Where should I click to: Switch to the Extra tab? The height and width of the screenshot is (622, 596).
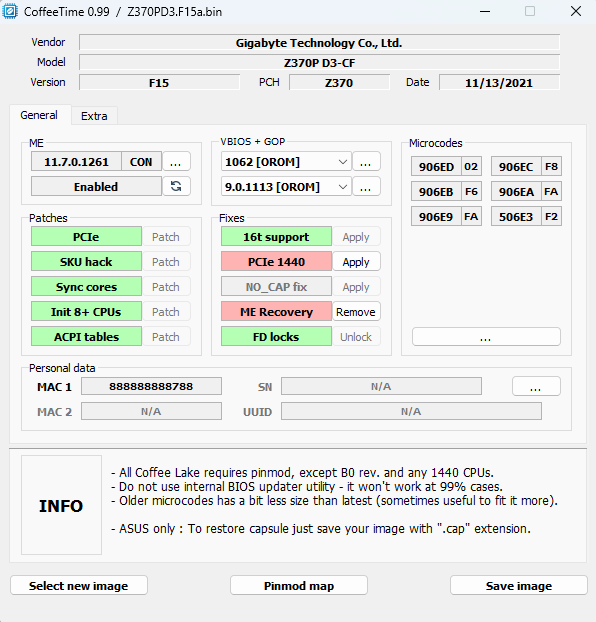click(x=94, y=116)
